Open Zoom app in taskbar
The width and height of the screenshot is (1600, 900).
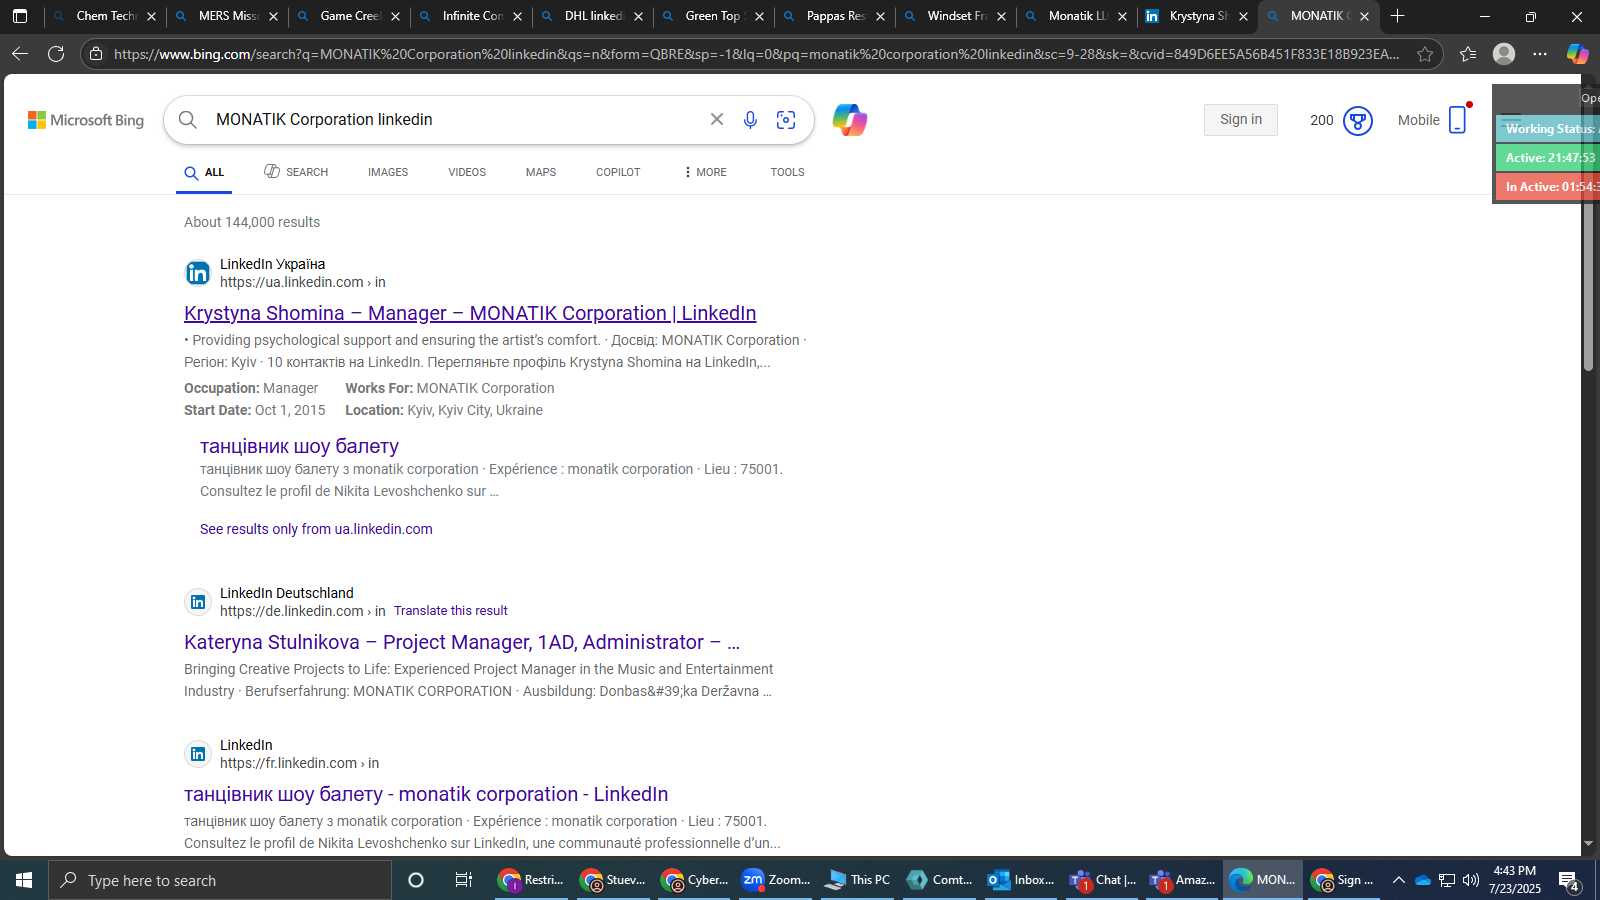coord(775,880)
